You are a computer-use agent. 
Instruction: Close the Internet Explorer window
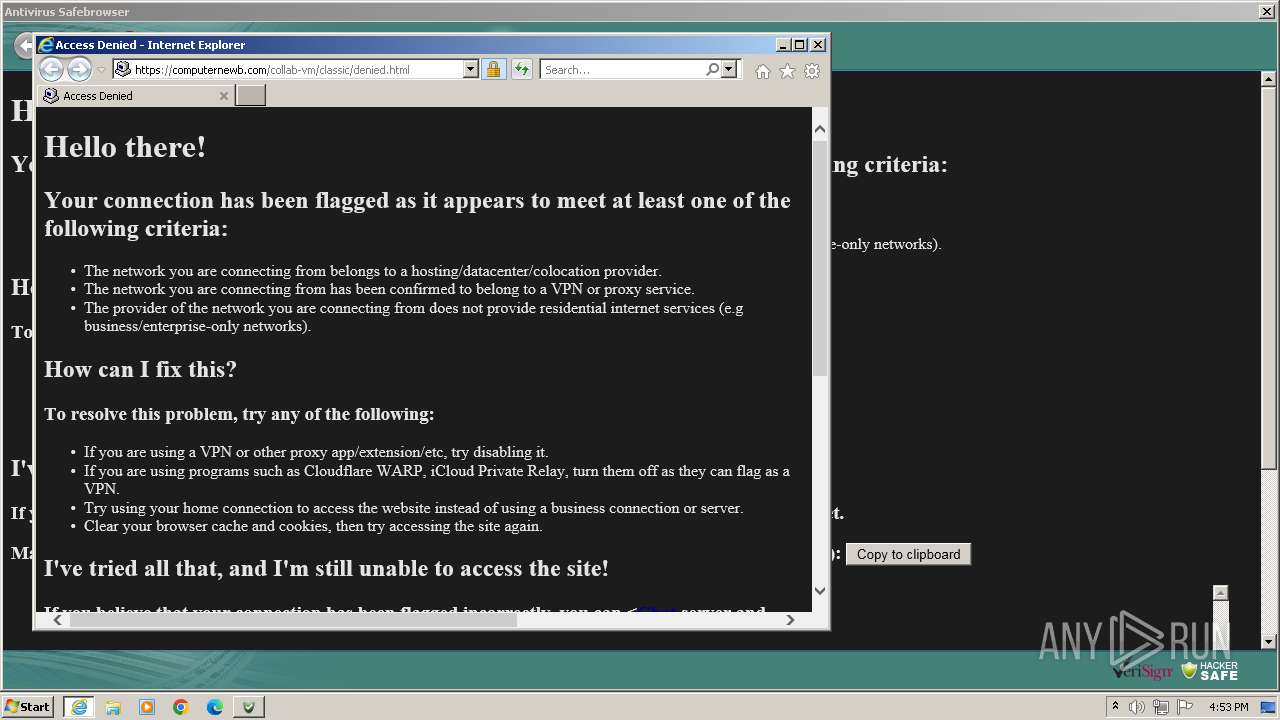pos(818,45)
